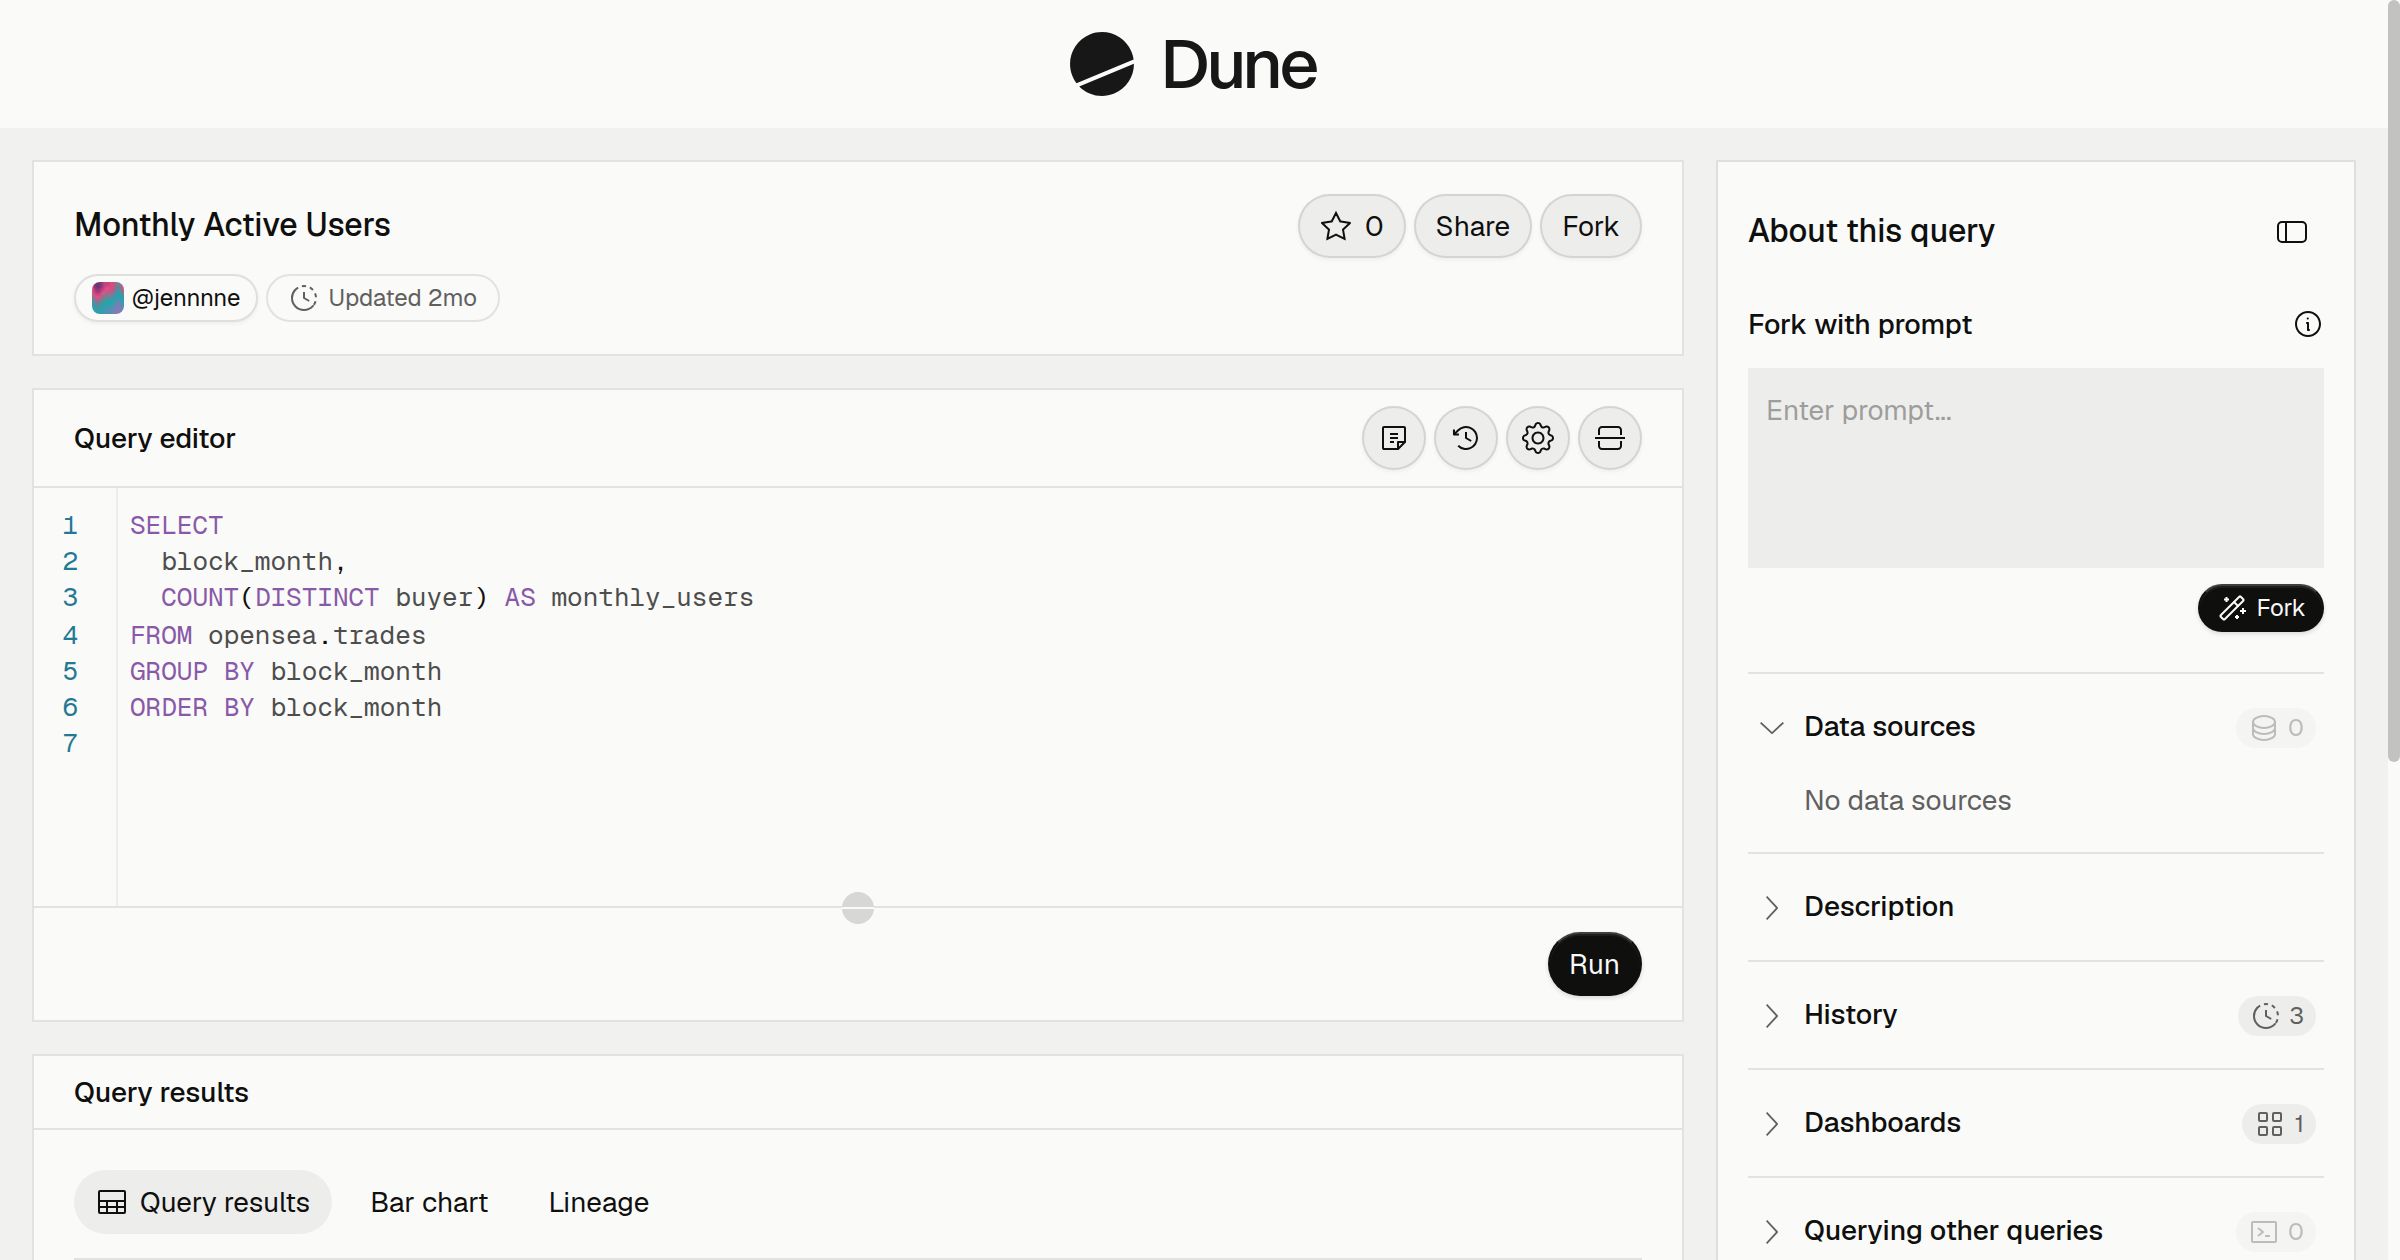The width and height of the screenshot is (2400, 1260).
Task: Click line 4 'FROM opensea.trades' in editor
Action: [278, 635]
